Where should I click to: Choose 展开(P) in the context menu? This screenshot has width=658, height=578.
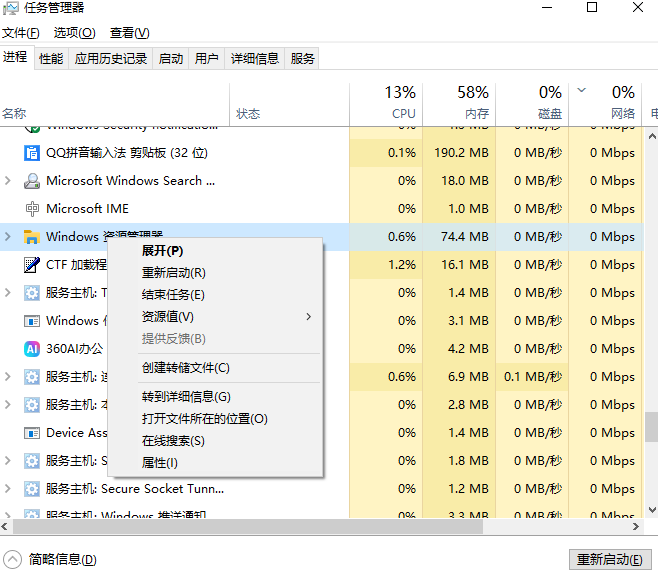(x=216, y=251)
